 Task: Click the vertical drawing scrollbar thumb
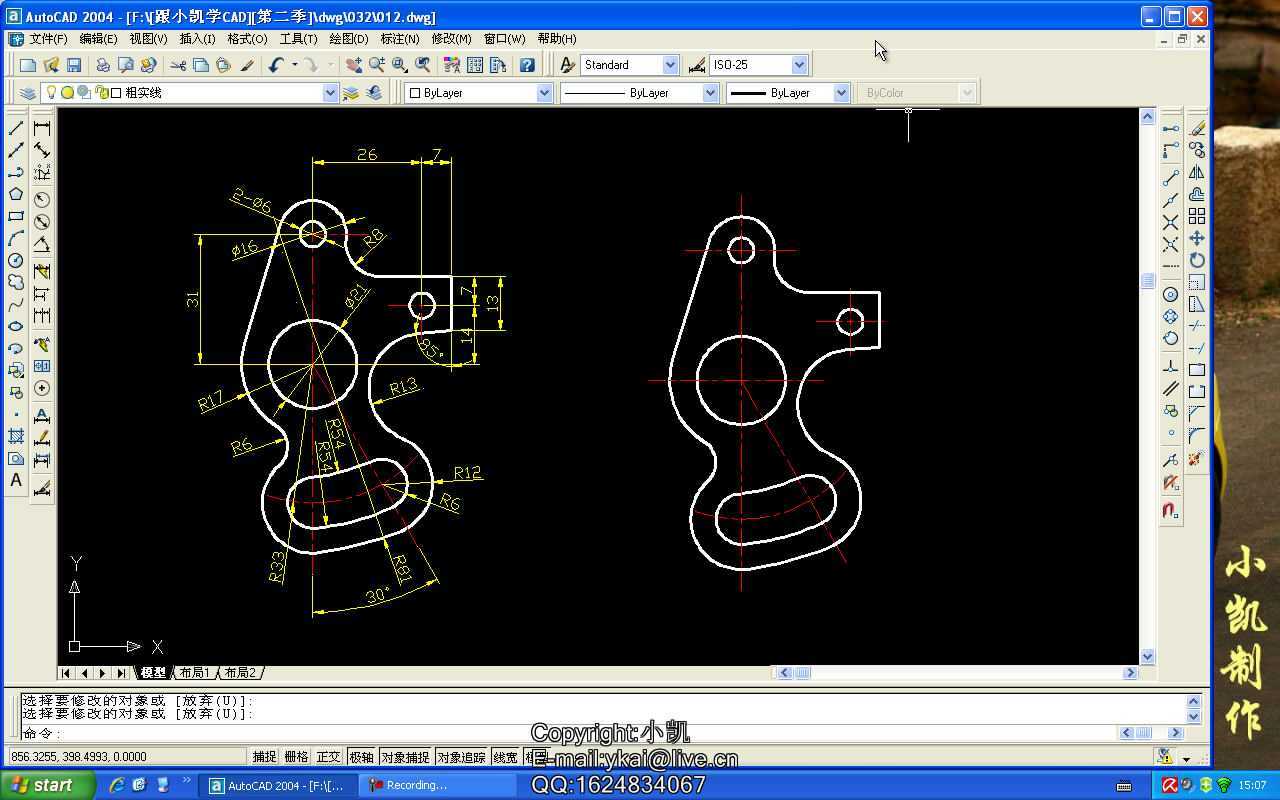tap(1147, 281)
